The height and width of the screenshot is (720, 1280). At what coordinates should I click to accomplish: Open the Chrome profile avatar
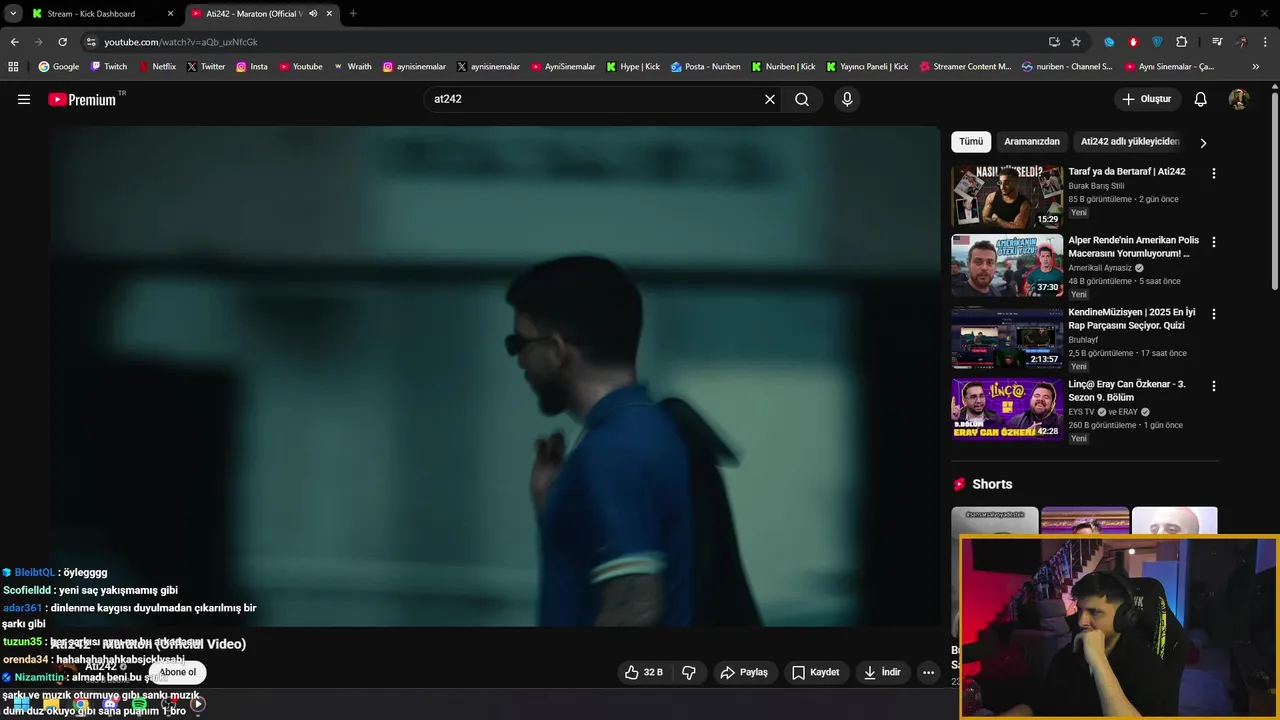click(x=1241, y=42)
